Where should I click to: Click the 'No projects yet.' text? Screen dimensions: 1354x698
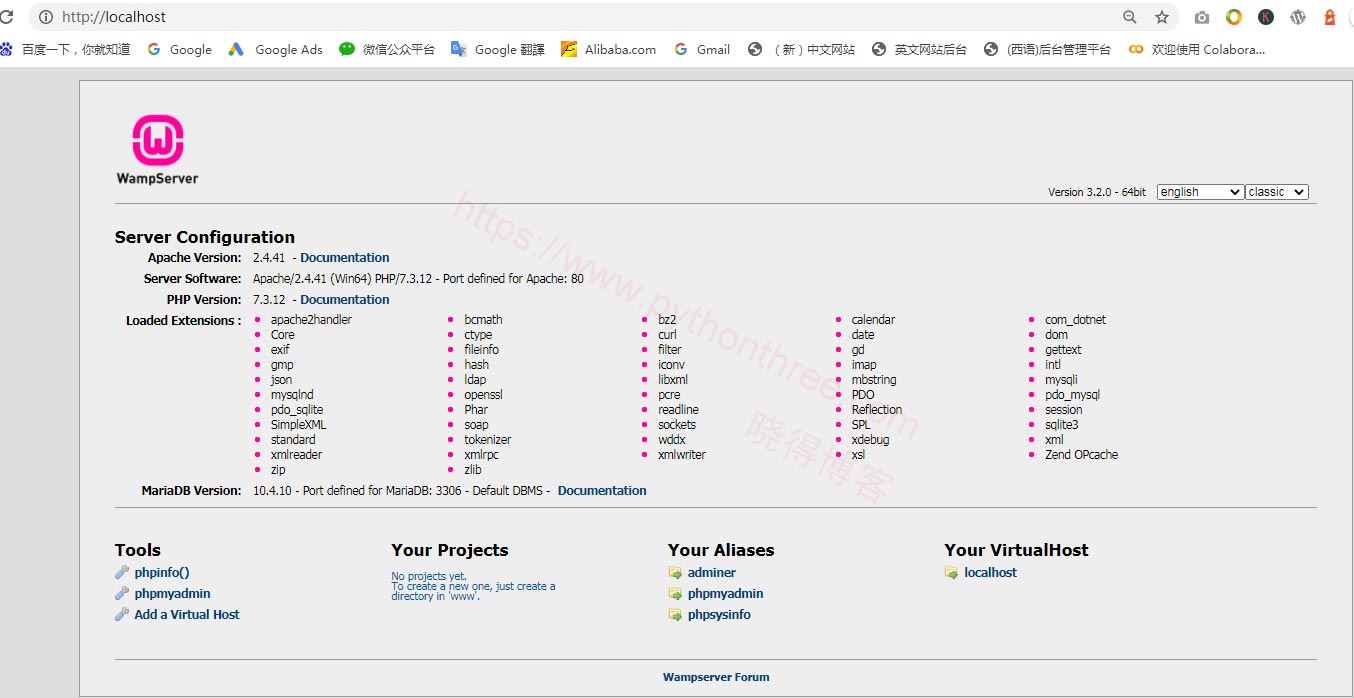pos(429,576)
